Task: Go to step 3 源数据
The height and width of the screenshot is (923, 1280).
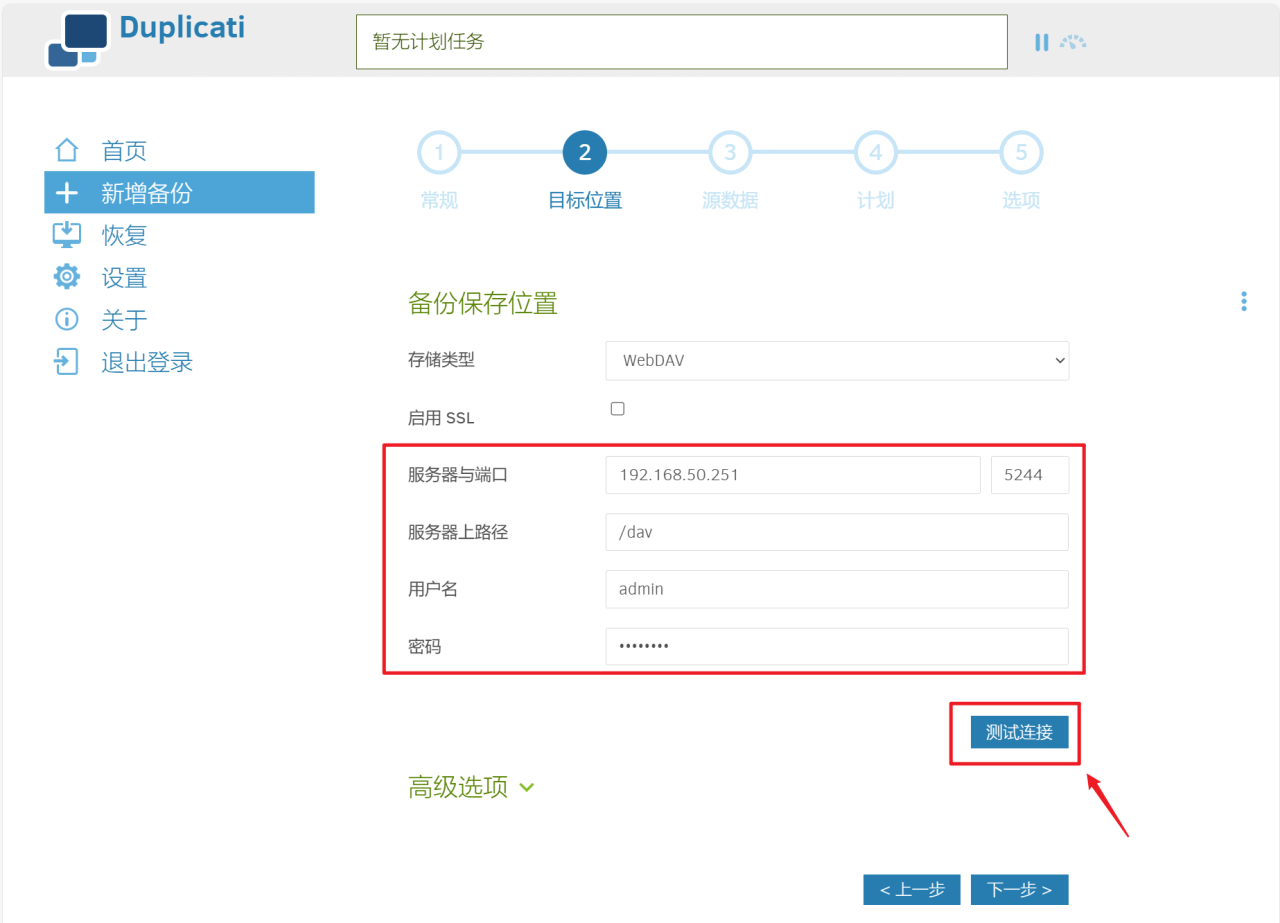Action: pos(730,152)
